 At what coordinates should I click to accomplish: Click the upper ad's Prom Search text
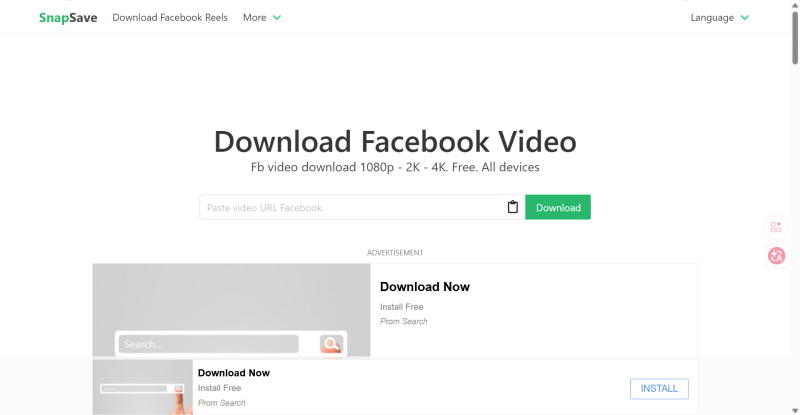[x=404, y=321]
